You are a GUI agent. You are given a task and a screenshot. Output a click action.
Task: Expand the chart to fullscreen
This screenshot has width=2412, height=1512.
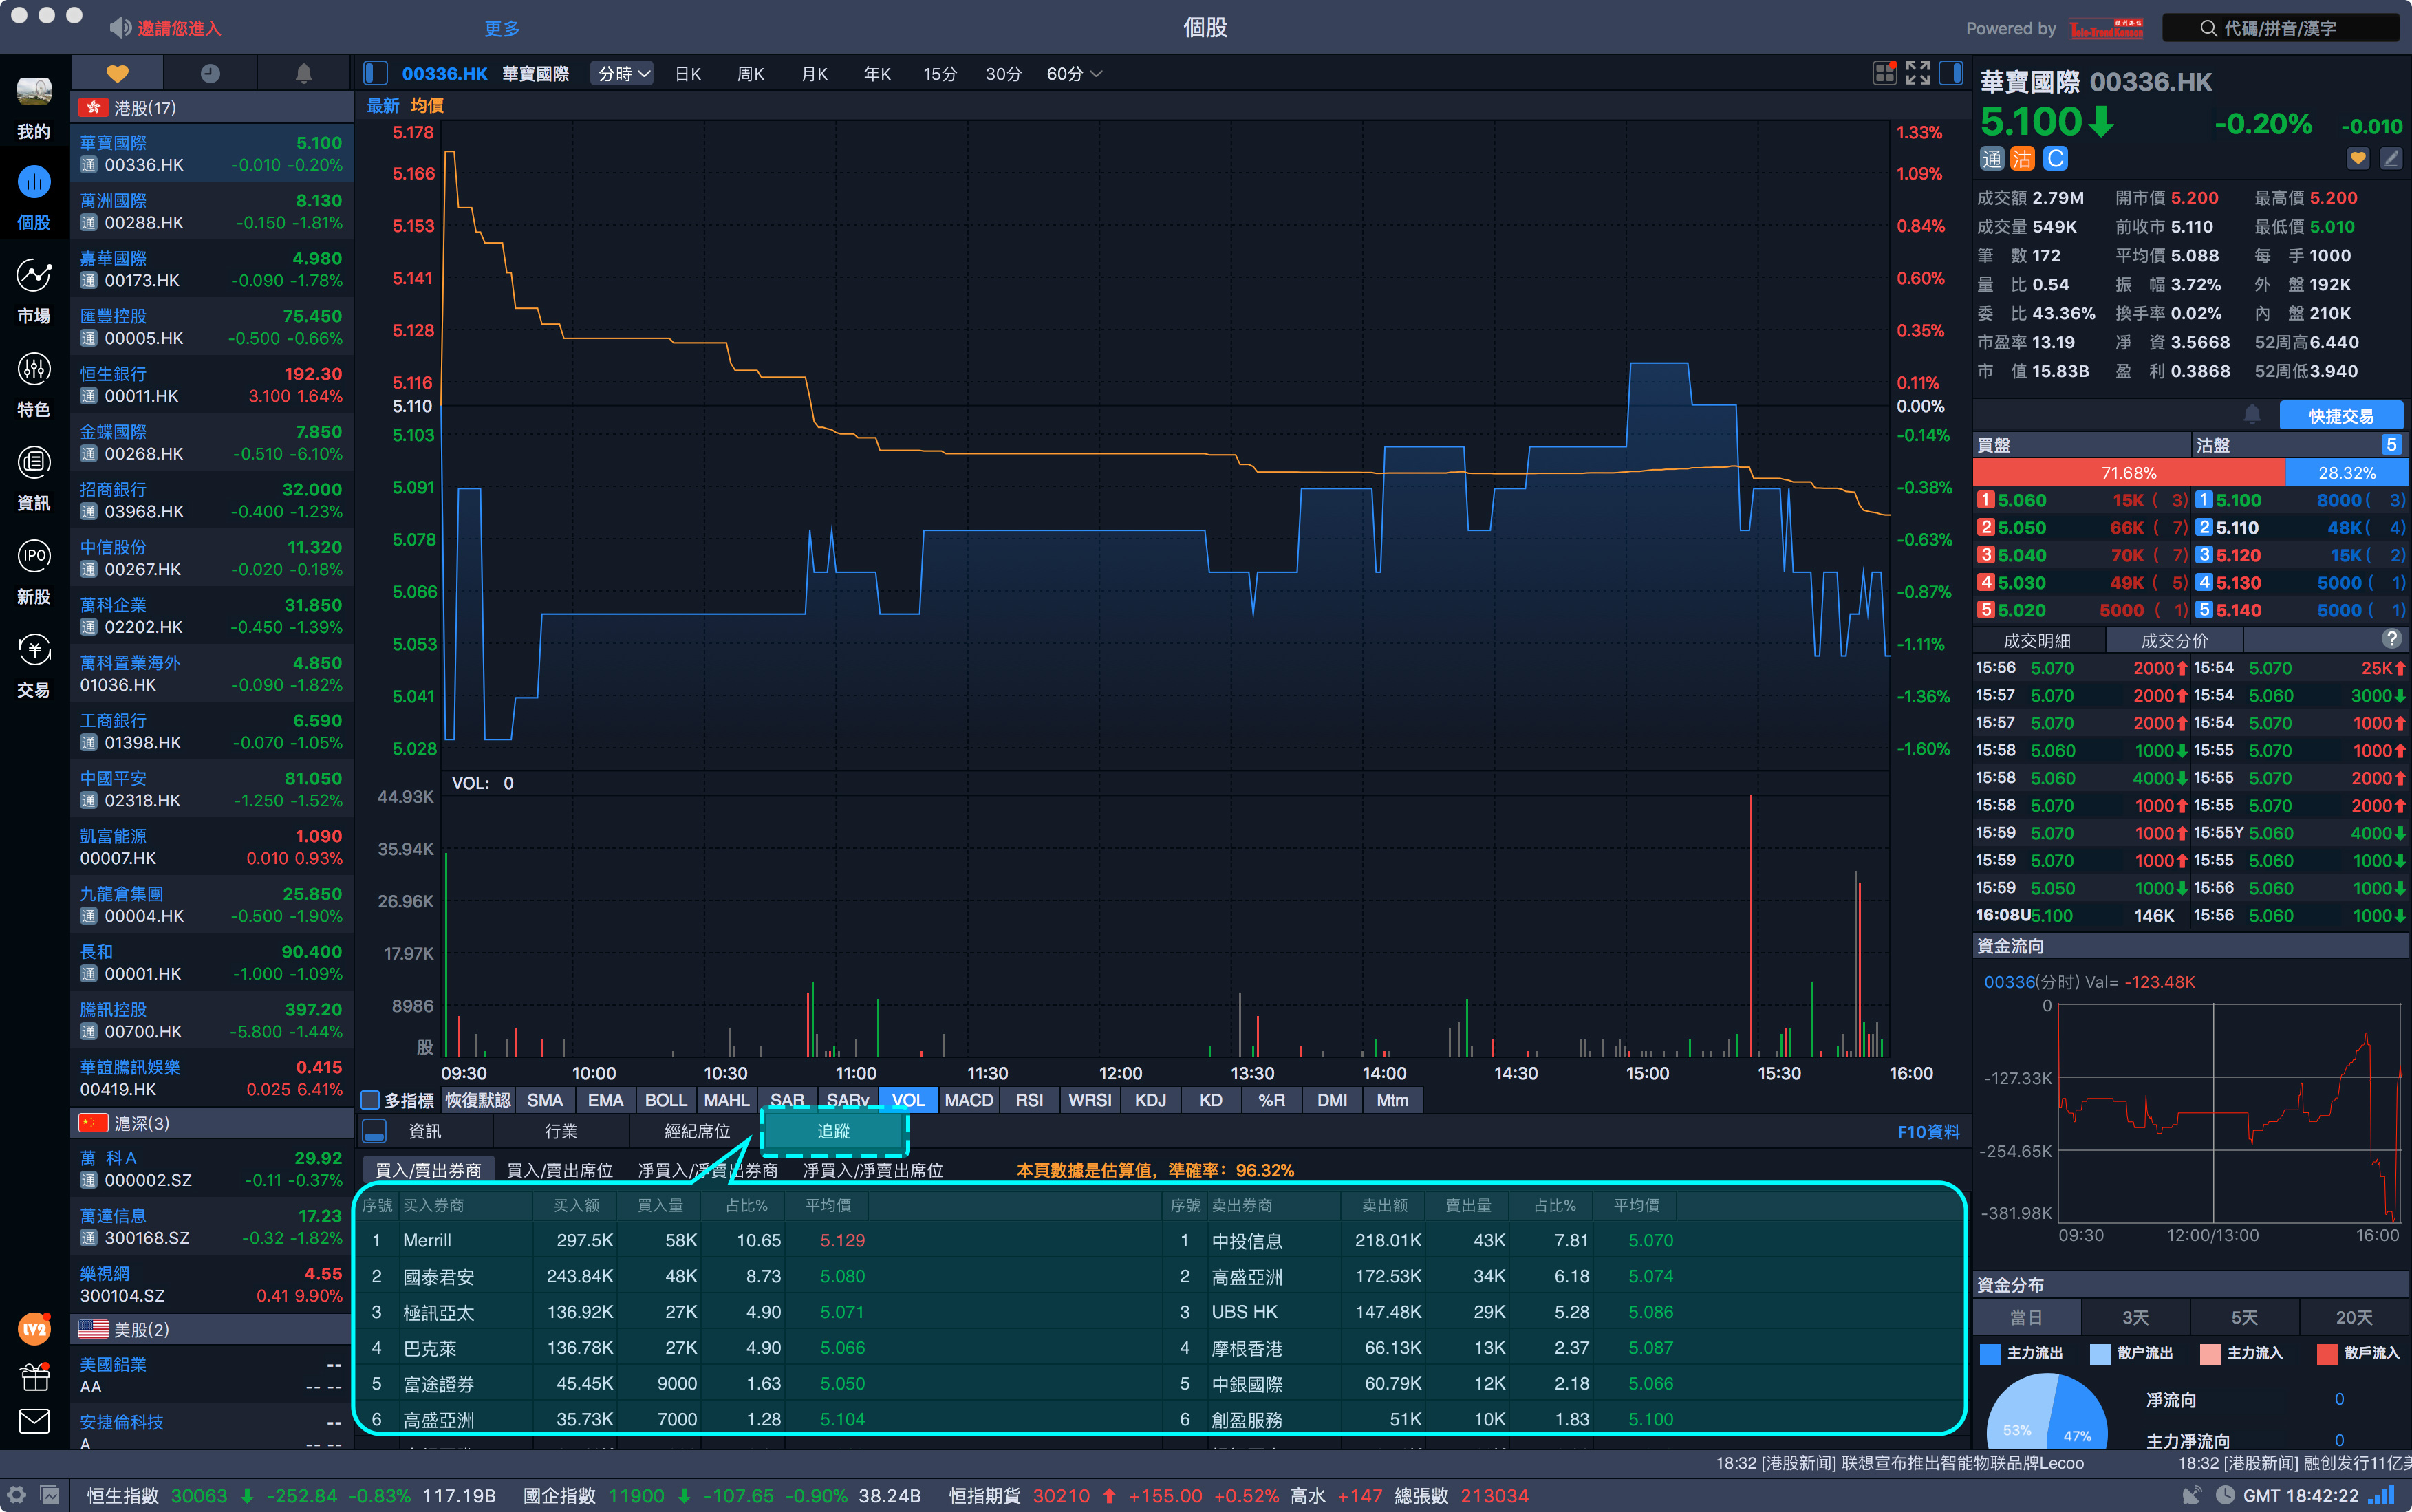pos(1917,73)
